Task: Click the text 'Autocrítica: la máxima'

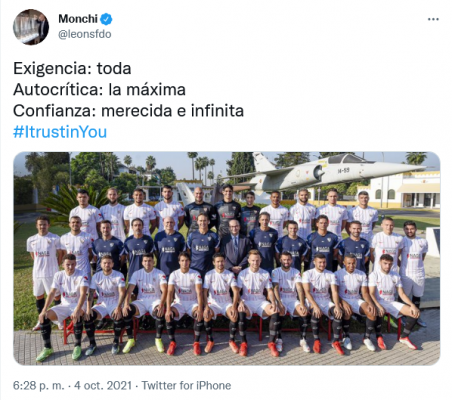Action: pyautogui.click(x=99, y=90)
